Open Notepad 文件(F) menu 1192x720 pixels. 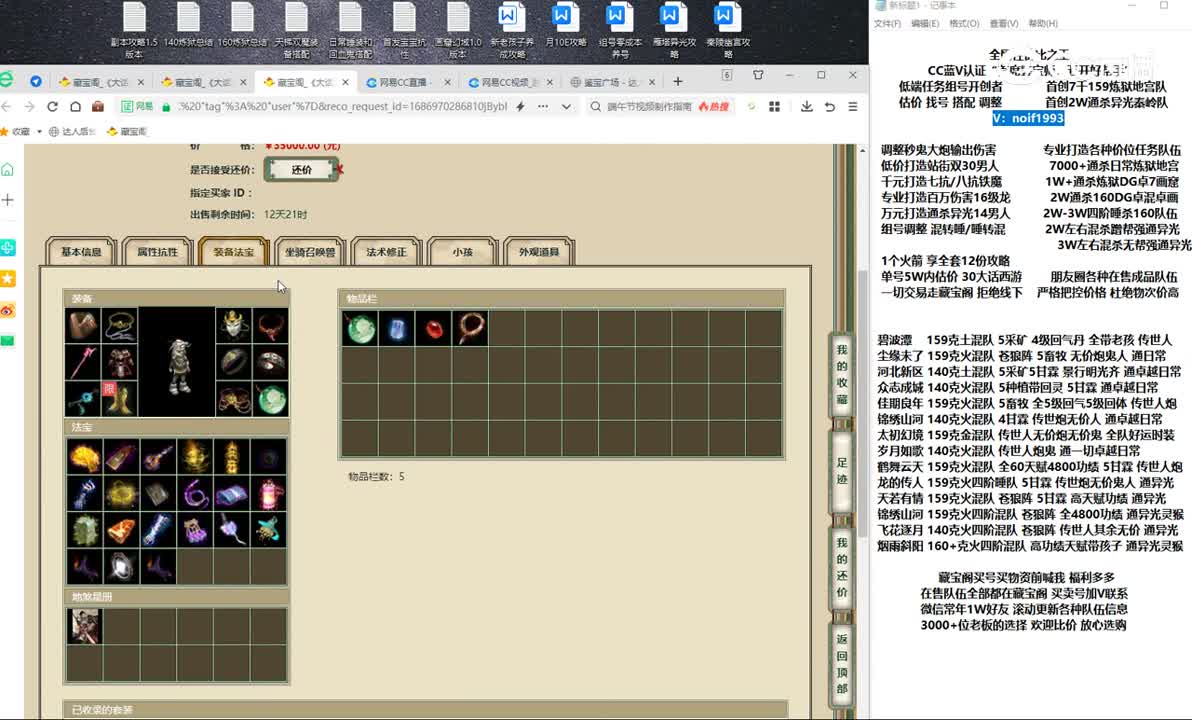tap(887, 24)
